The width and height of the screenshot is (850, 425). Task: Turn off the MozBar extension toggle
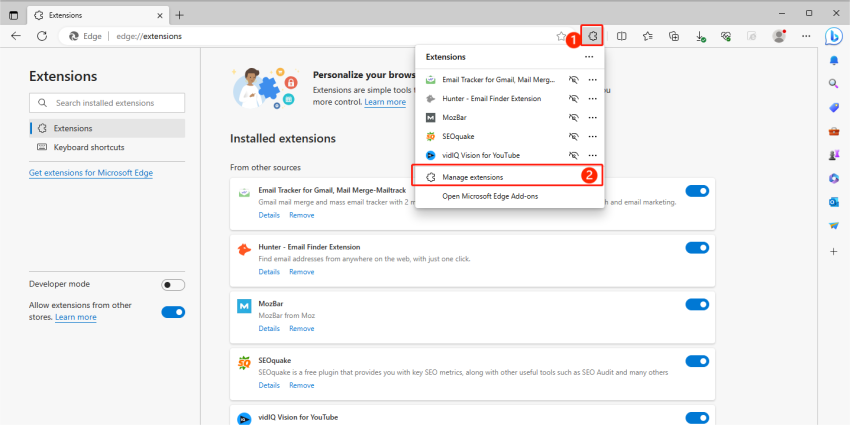[697, 304]
